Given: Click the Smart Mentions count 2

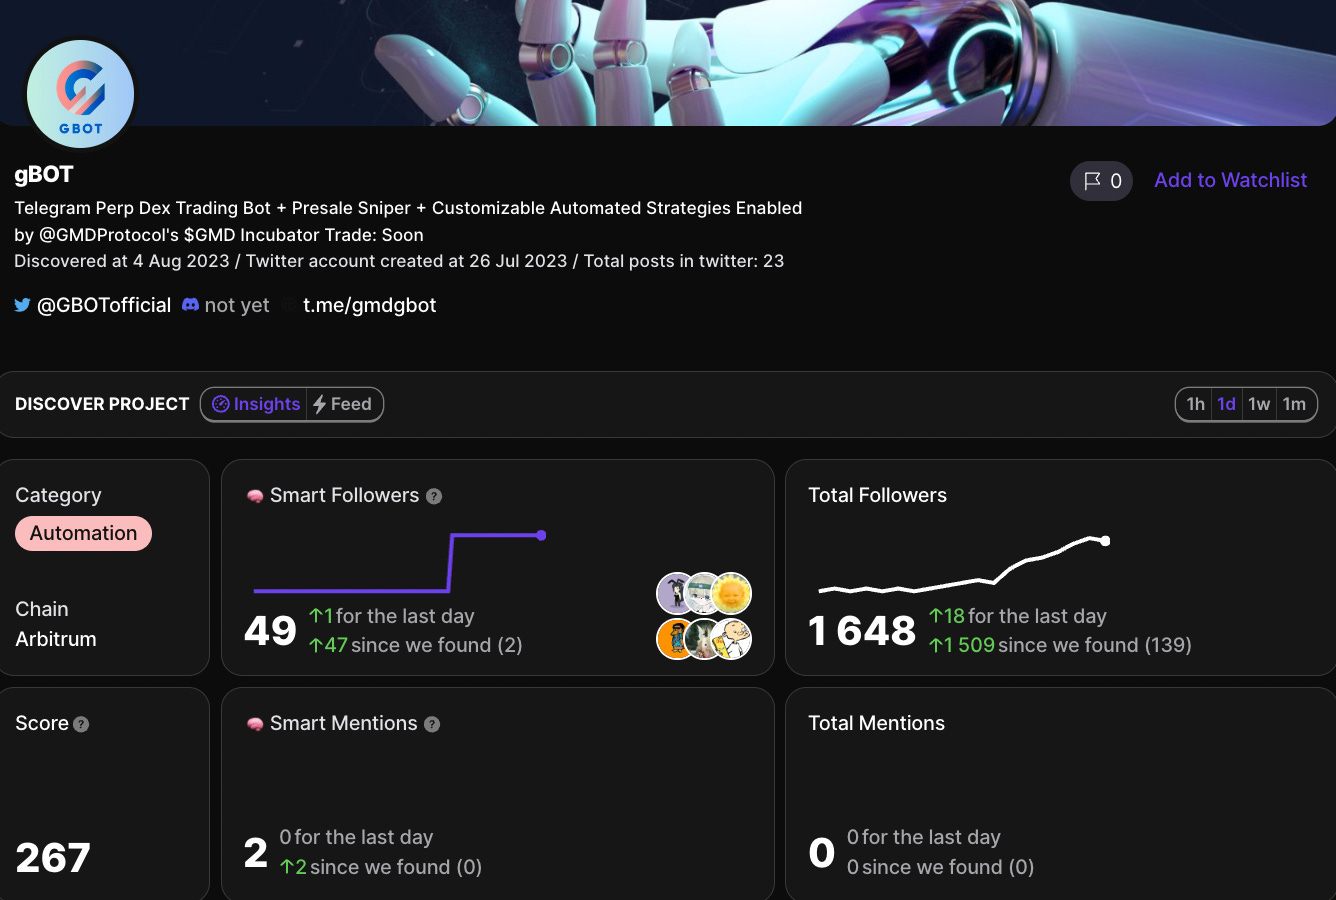Looking at the screenshot, I should point(256,853).
